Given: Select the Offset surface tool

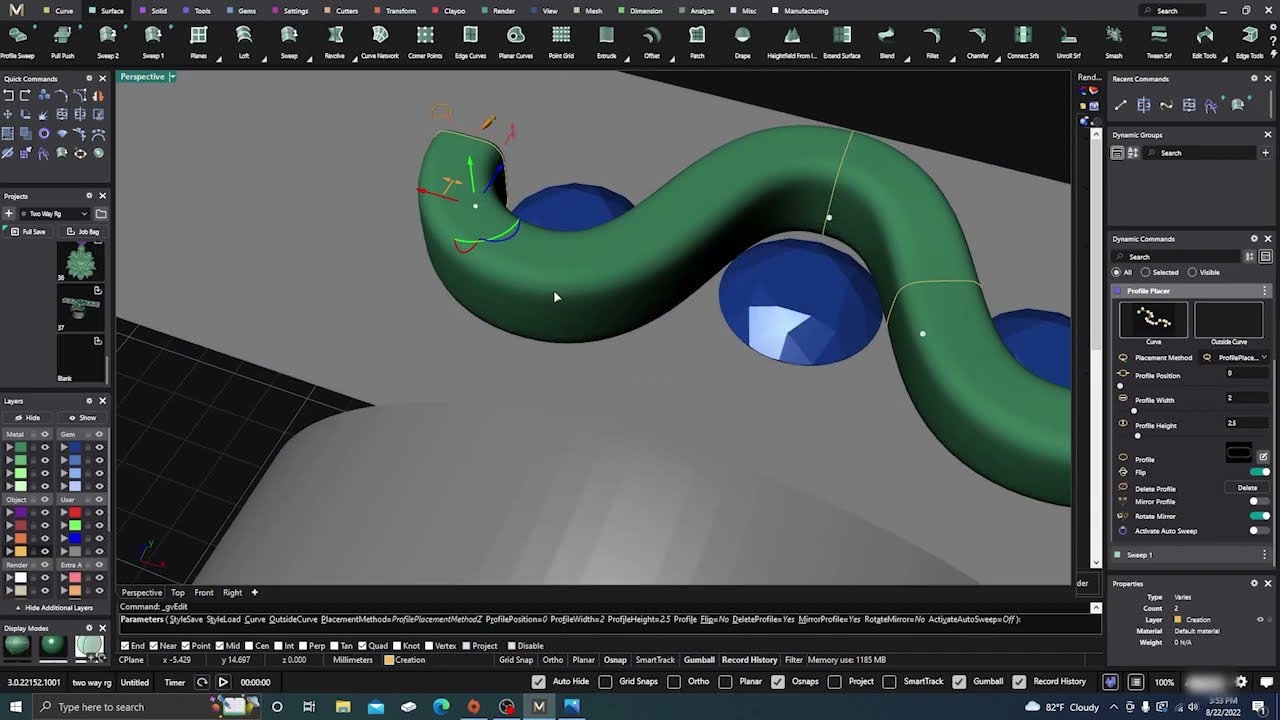Looking at the screenshot, I should (x=652, y=41).
